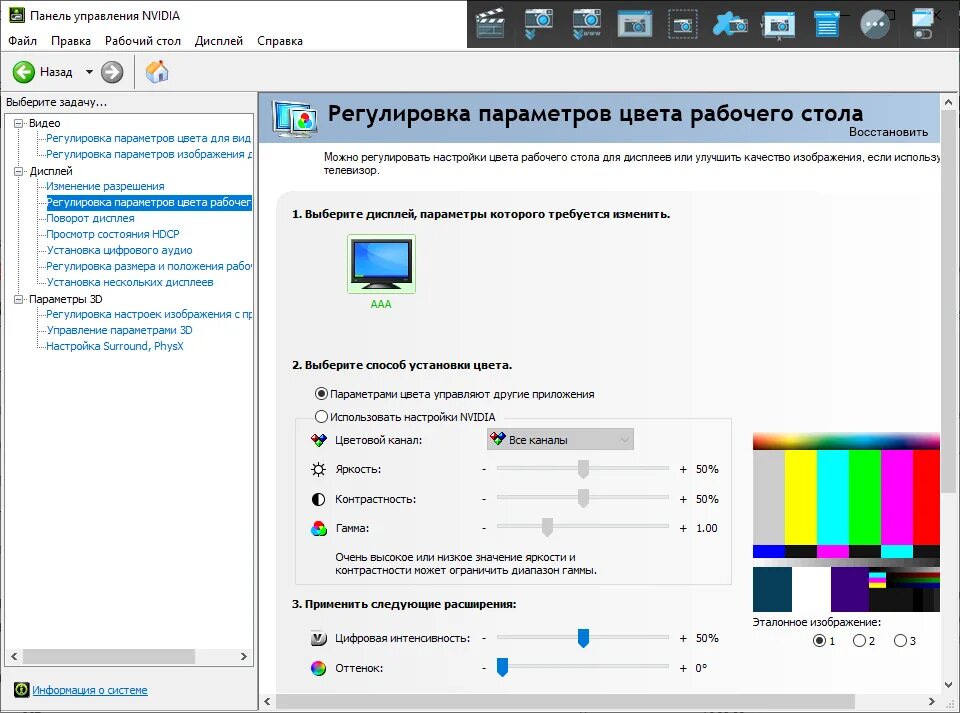960x713 pixels.
Task: Select the AAA display monitor thumbnail
Action: [x=381, y=264]
